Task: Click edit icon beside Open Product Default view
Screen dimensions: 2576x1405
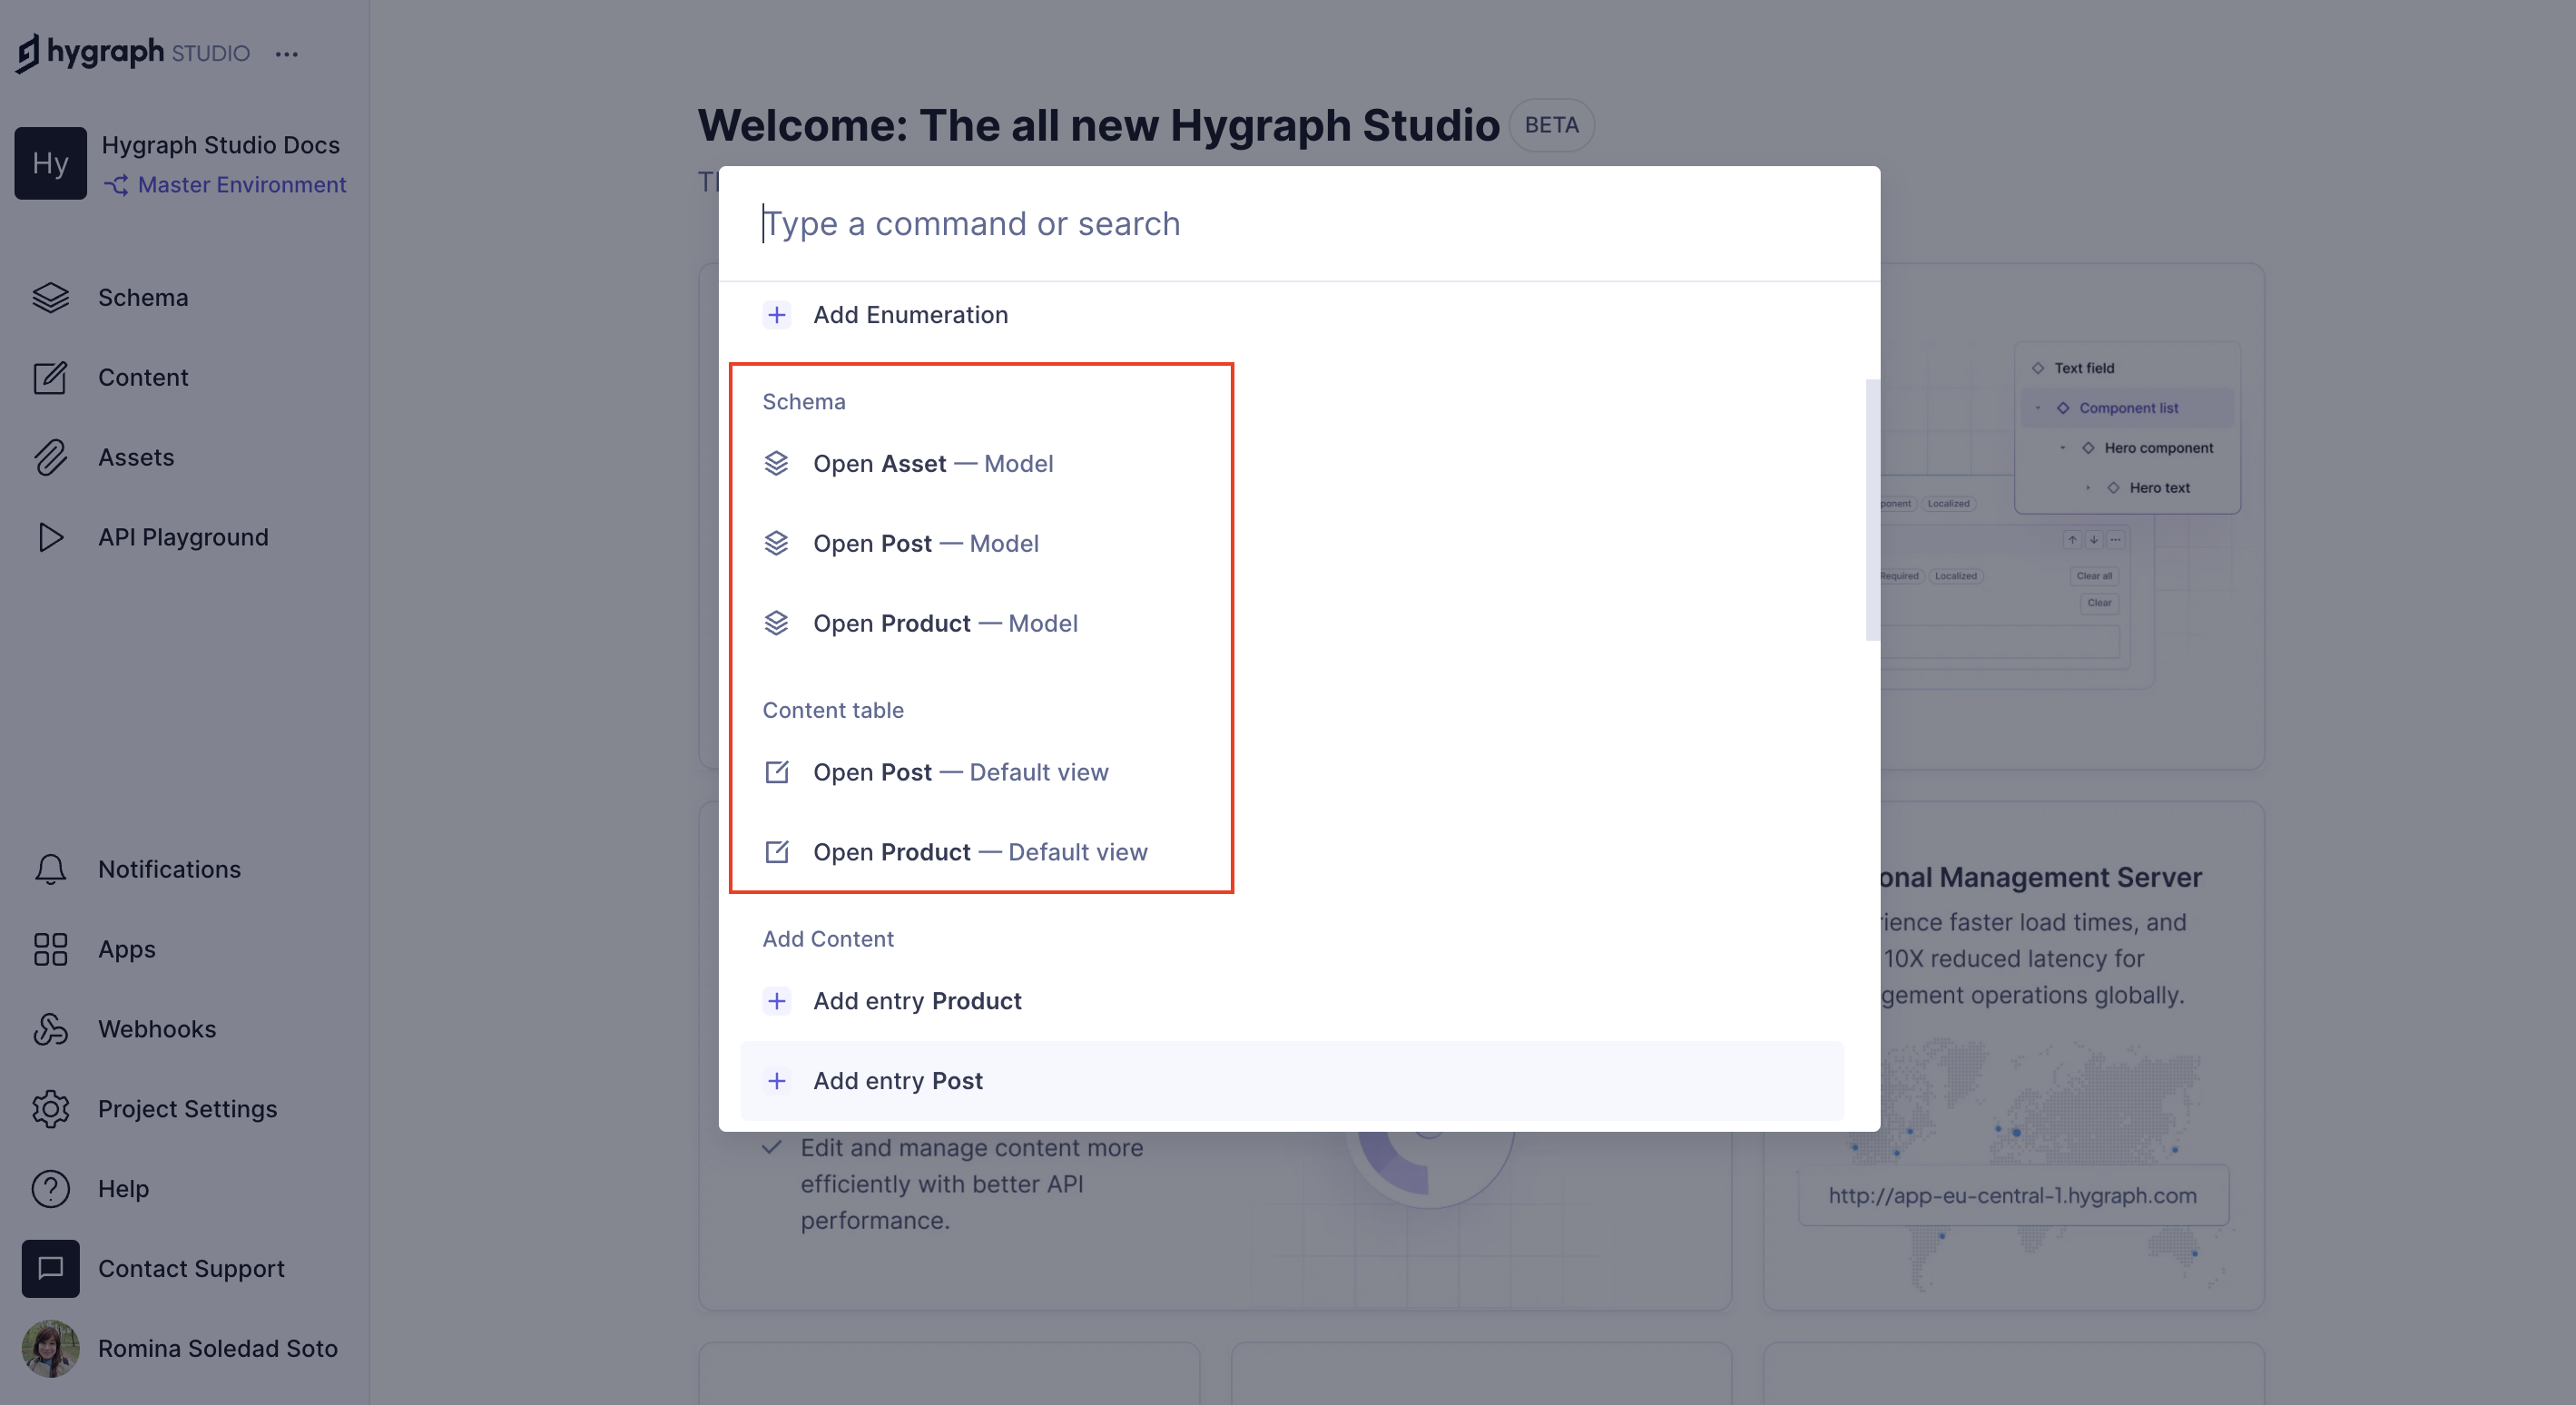Action: [777, 852]
